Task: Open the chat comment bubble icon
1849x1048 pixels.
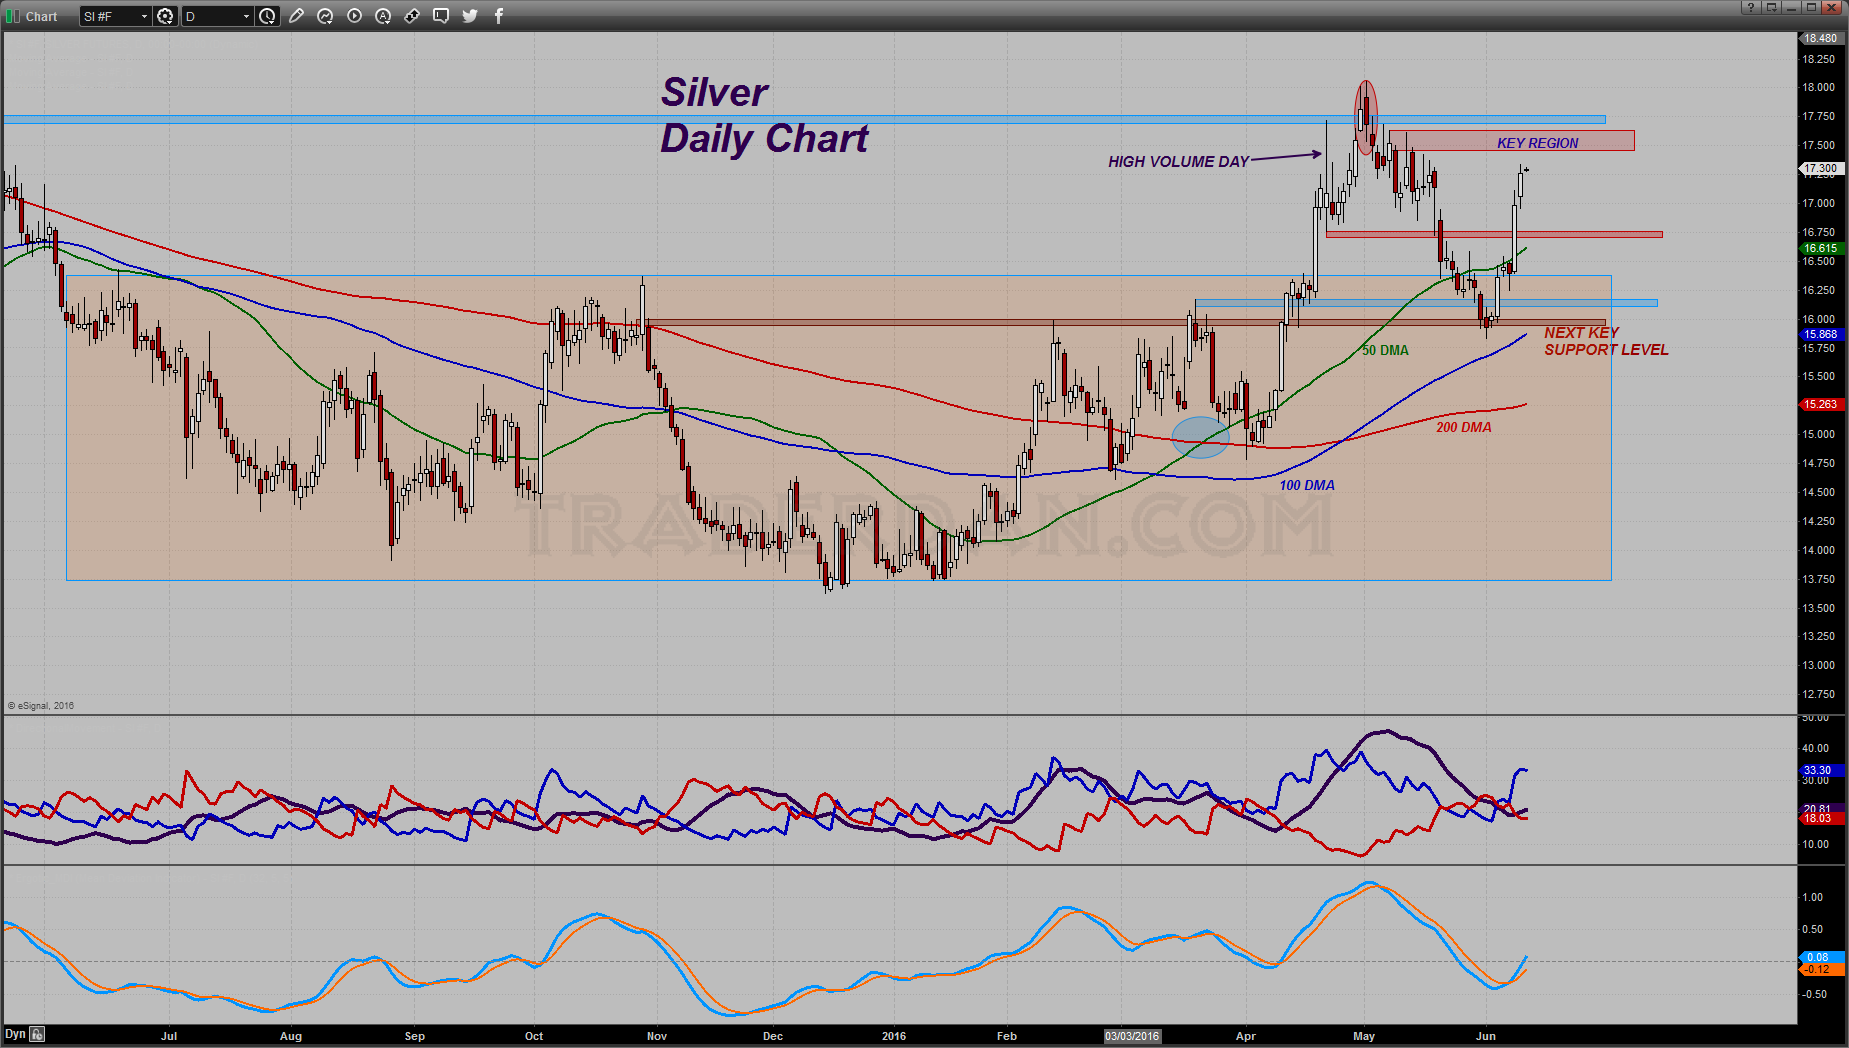Action: [441, 16]
